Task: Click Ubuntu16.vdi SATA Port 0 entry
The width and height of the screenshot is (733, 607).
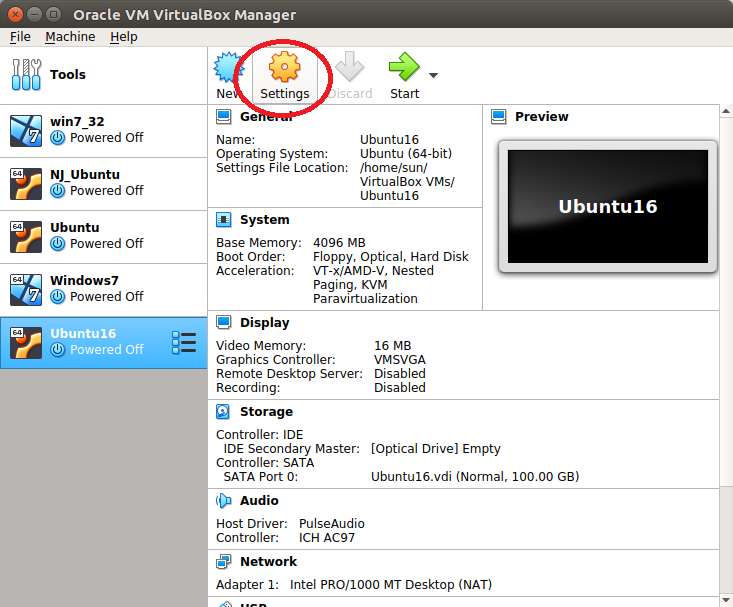Action: (475, 477)
